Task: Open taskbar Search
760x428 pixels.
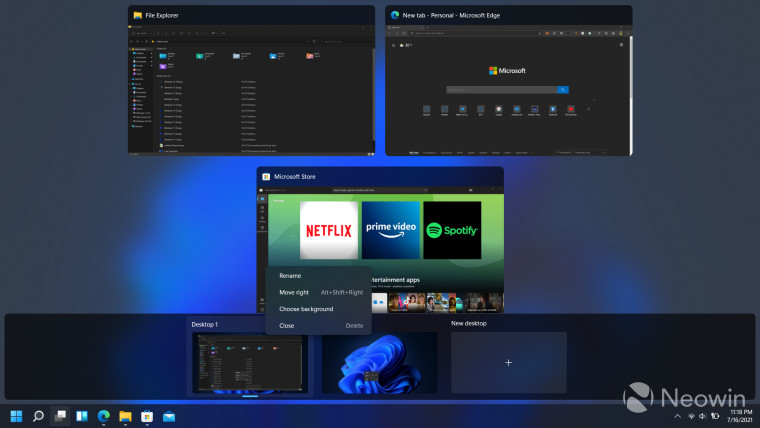Action: point(38,416)
